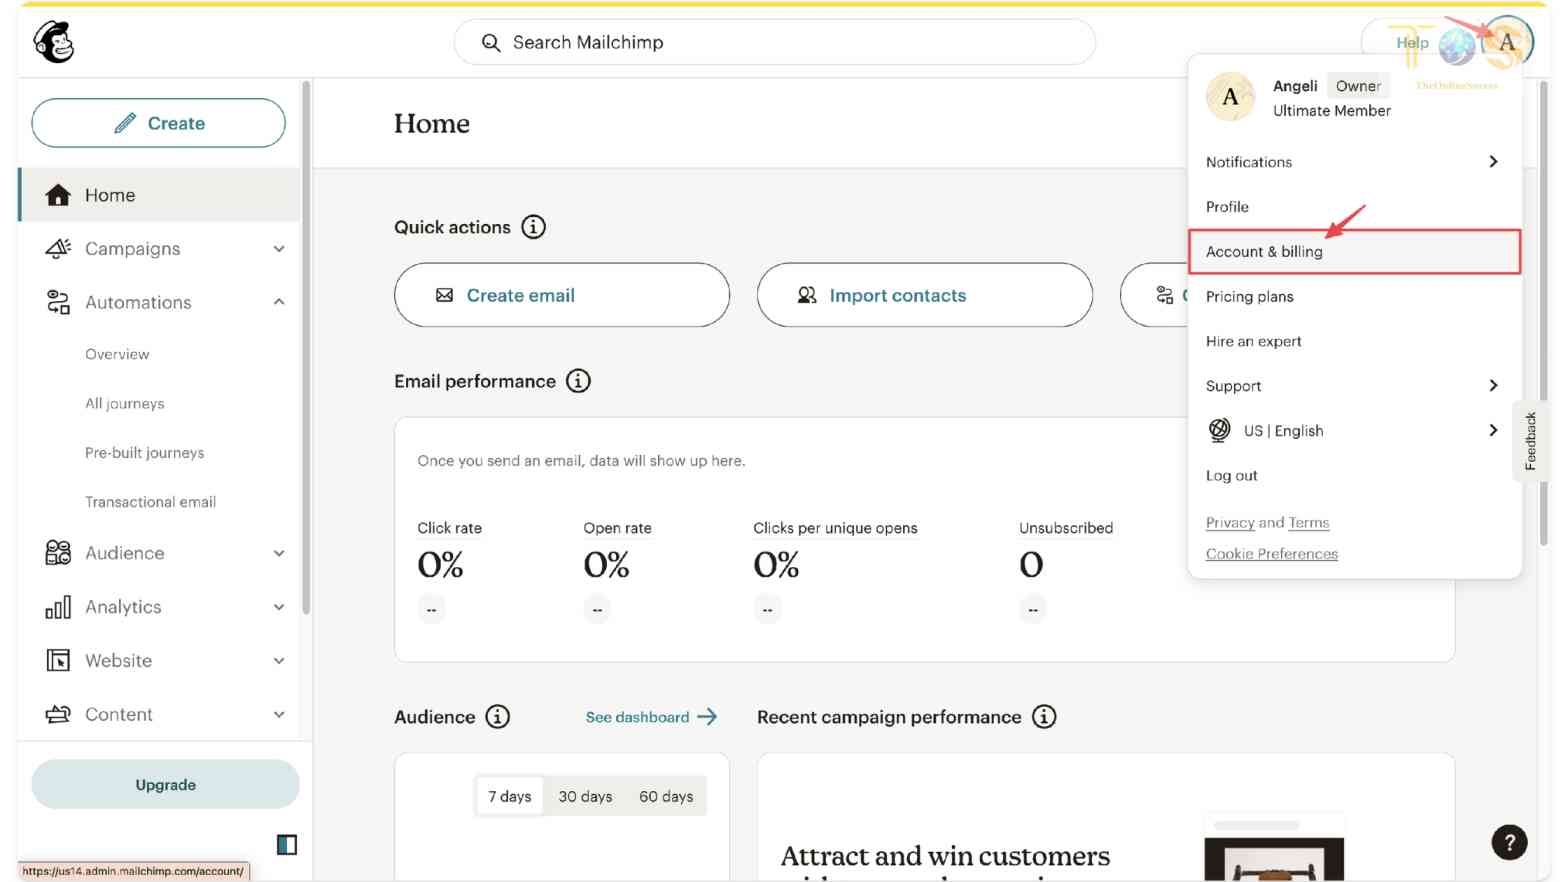Expand the Website section chevron
Image resolution: width=1568 pixels, height=882 pixels.
point(279,660)
